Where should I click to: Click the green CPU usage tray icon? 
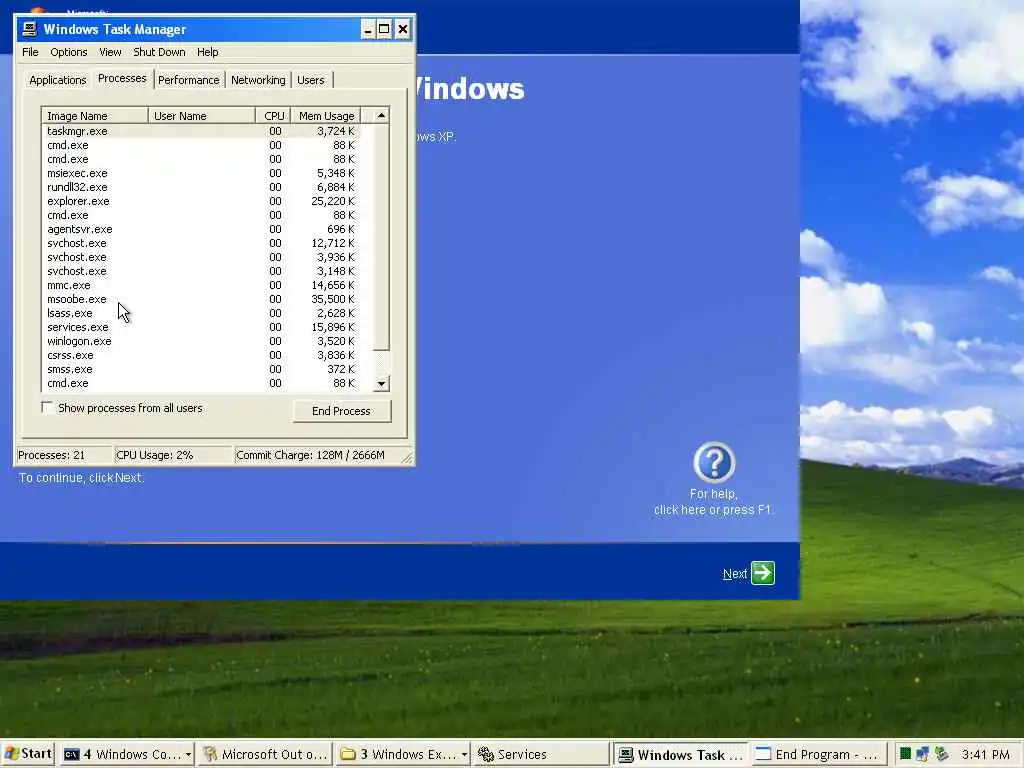905,754
